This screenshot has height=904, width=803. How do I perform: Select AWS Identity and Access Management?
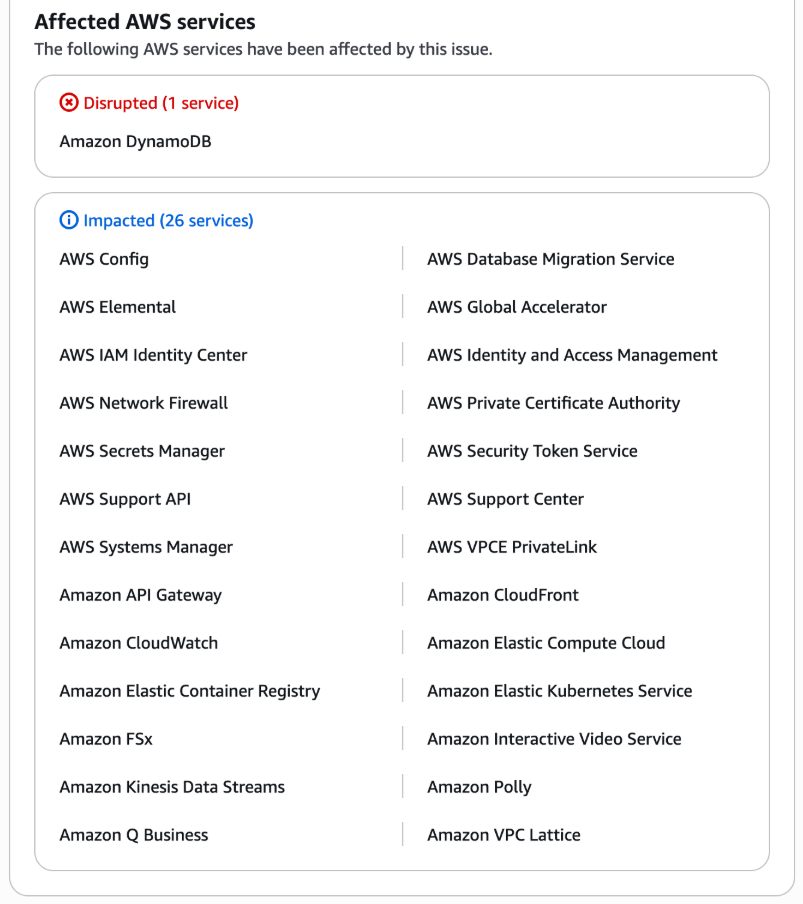572,355
